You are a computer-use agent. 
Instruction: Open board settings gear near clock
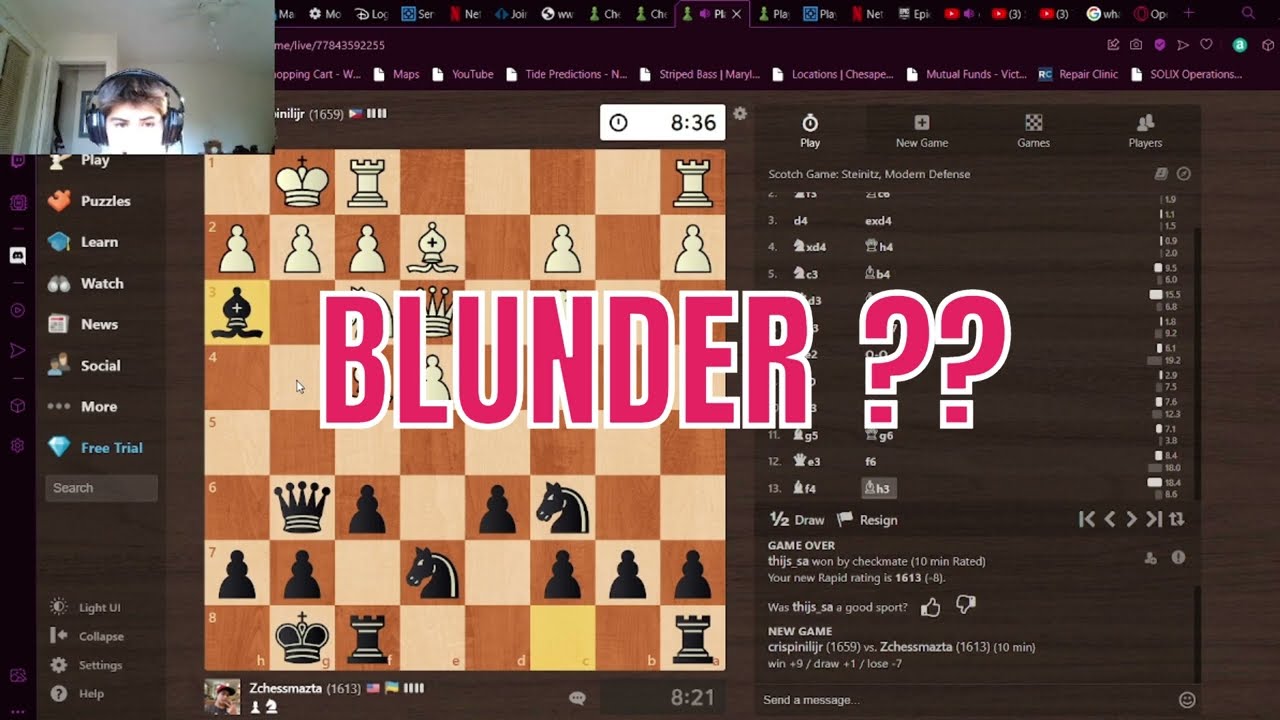tap(740, 114)
